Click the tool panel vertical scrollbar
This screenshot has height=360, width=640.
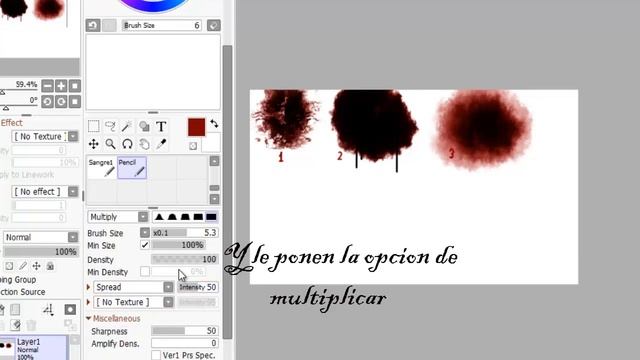pyautogui.click(x=227, y=192)
